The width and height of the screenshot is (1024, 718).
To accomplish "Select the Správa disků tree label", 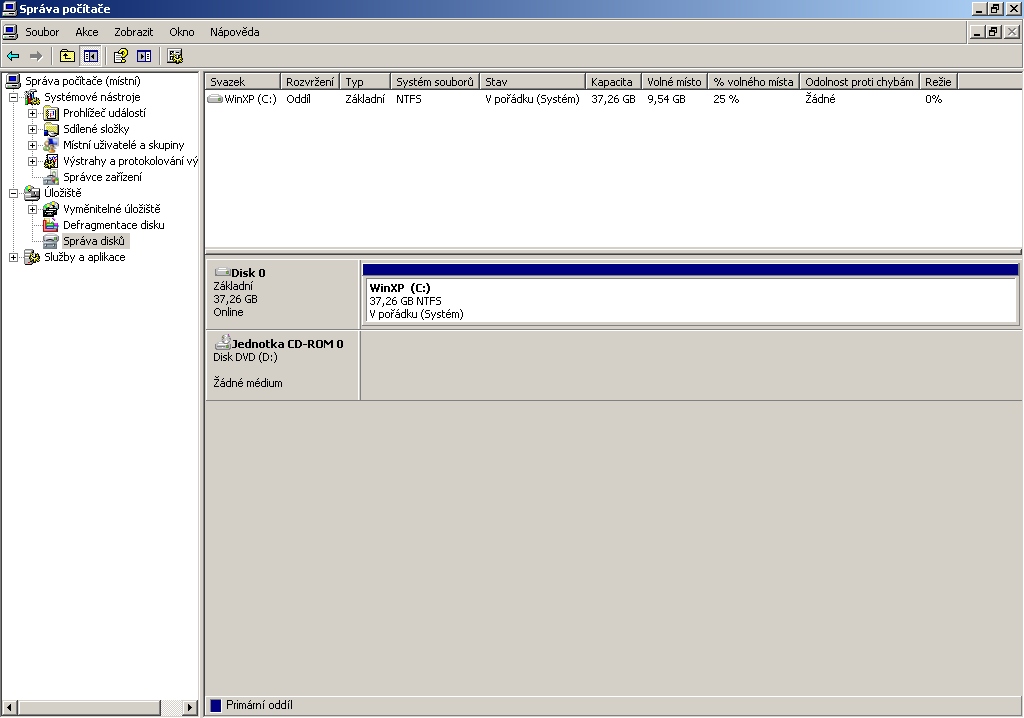I will tap(94, 241).
